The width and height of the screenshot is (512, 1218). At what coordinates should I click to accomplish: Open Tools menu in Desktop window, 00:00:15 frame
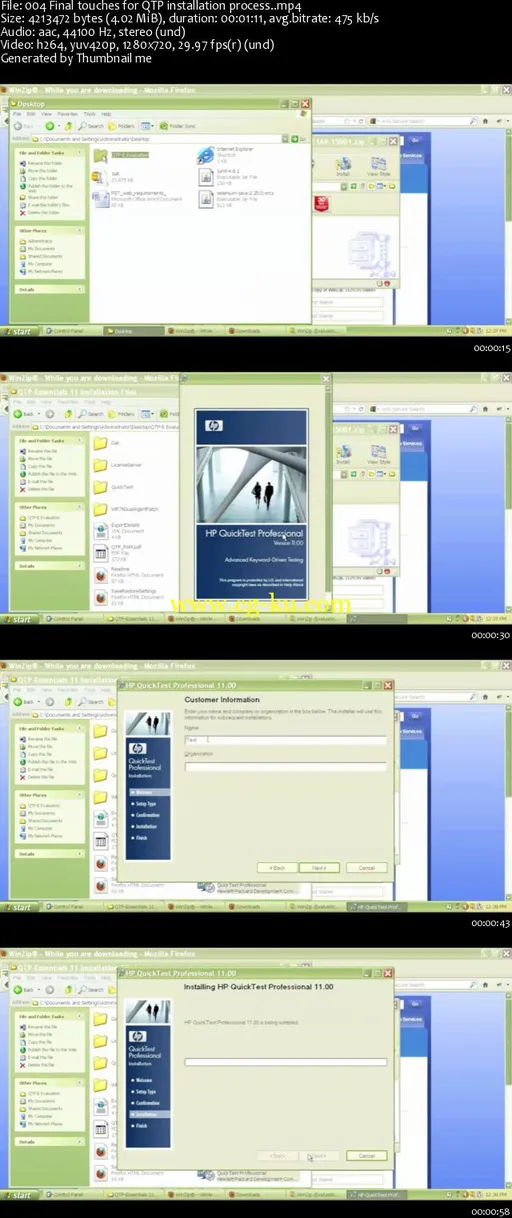(x=90, y=114)
